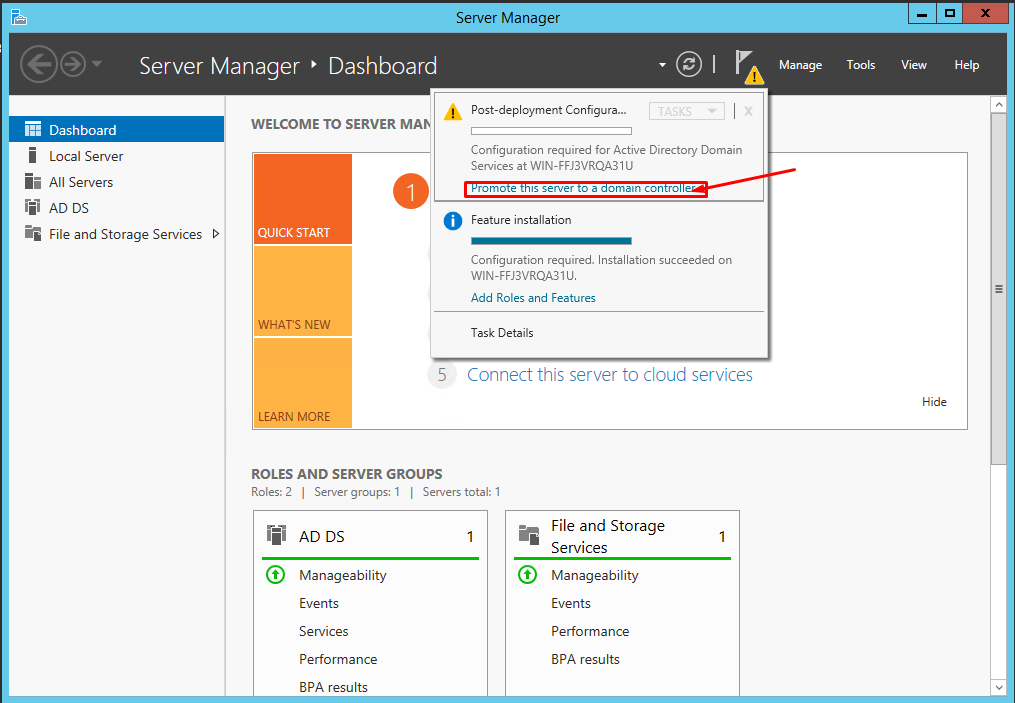Click the AD DS role tile icon
This screenshot has height=703, width=1015.
click(276, 535)
